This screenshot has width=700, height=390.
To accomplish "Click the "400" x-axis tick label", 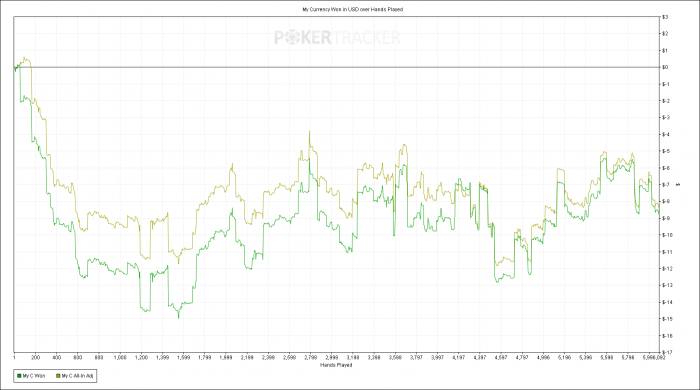I will click(x=57, y=357).
